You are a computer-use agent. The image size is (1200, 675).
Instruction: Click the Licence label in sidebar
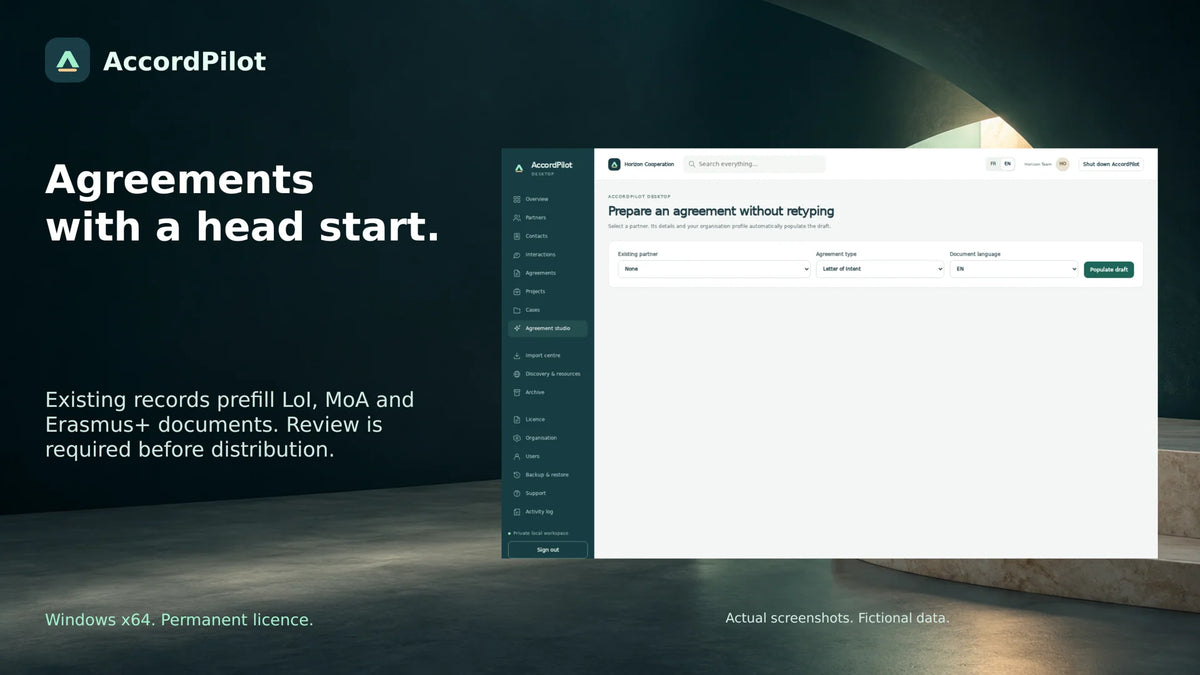coord(535,420)
